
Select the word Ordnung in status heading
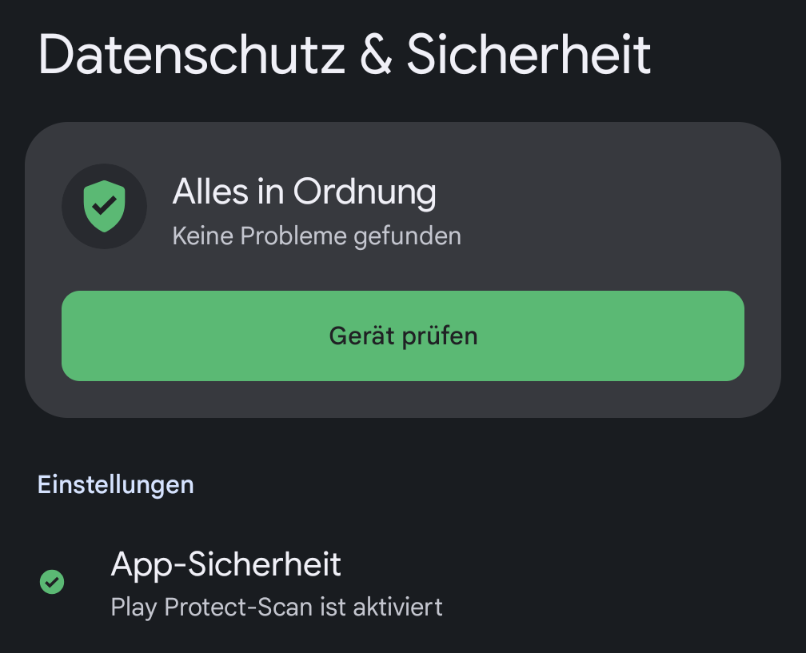364,191
